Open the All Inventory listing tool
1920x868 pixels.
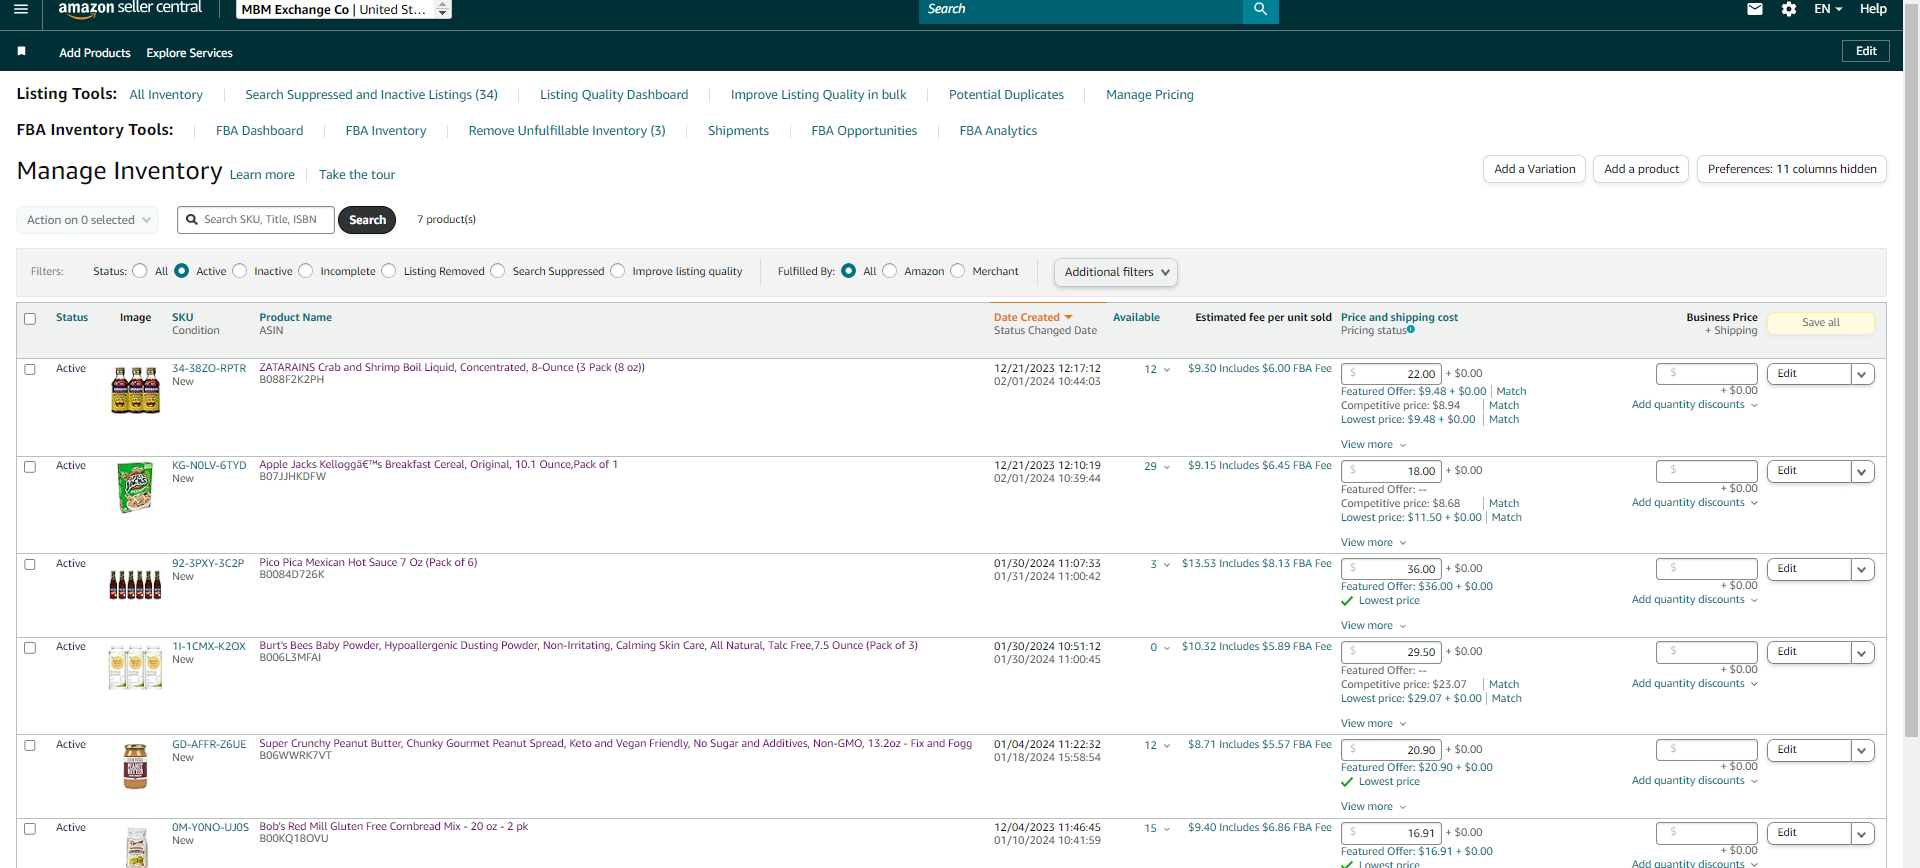click(x=166, y=95)
